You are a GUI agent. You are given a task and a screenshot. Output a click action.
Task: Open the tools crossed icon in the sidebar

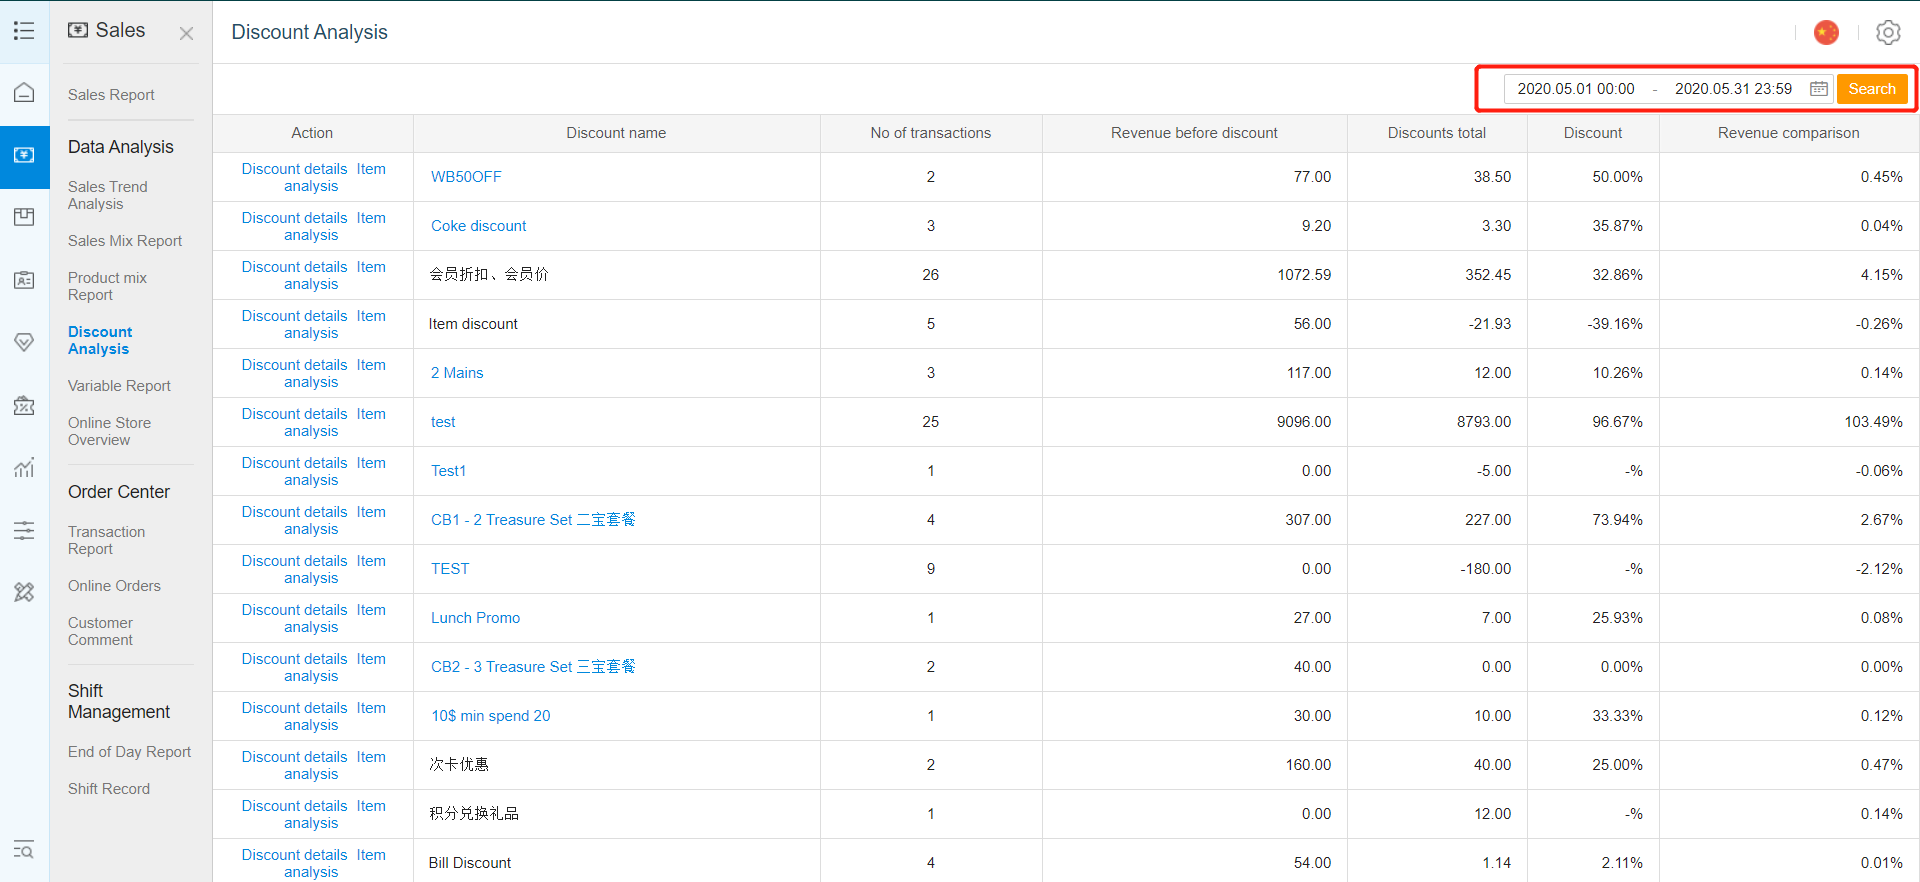24,592
